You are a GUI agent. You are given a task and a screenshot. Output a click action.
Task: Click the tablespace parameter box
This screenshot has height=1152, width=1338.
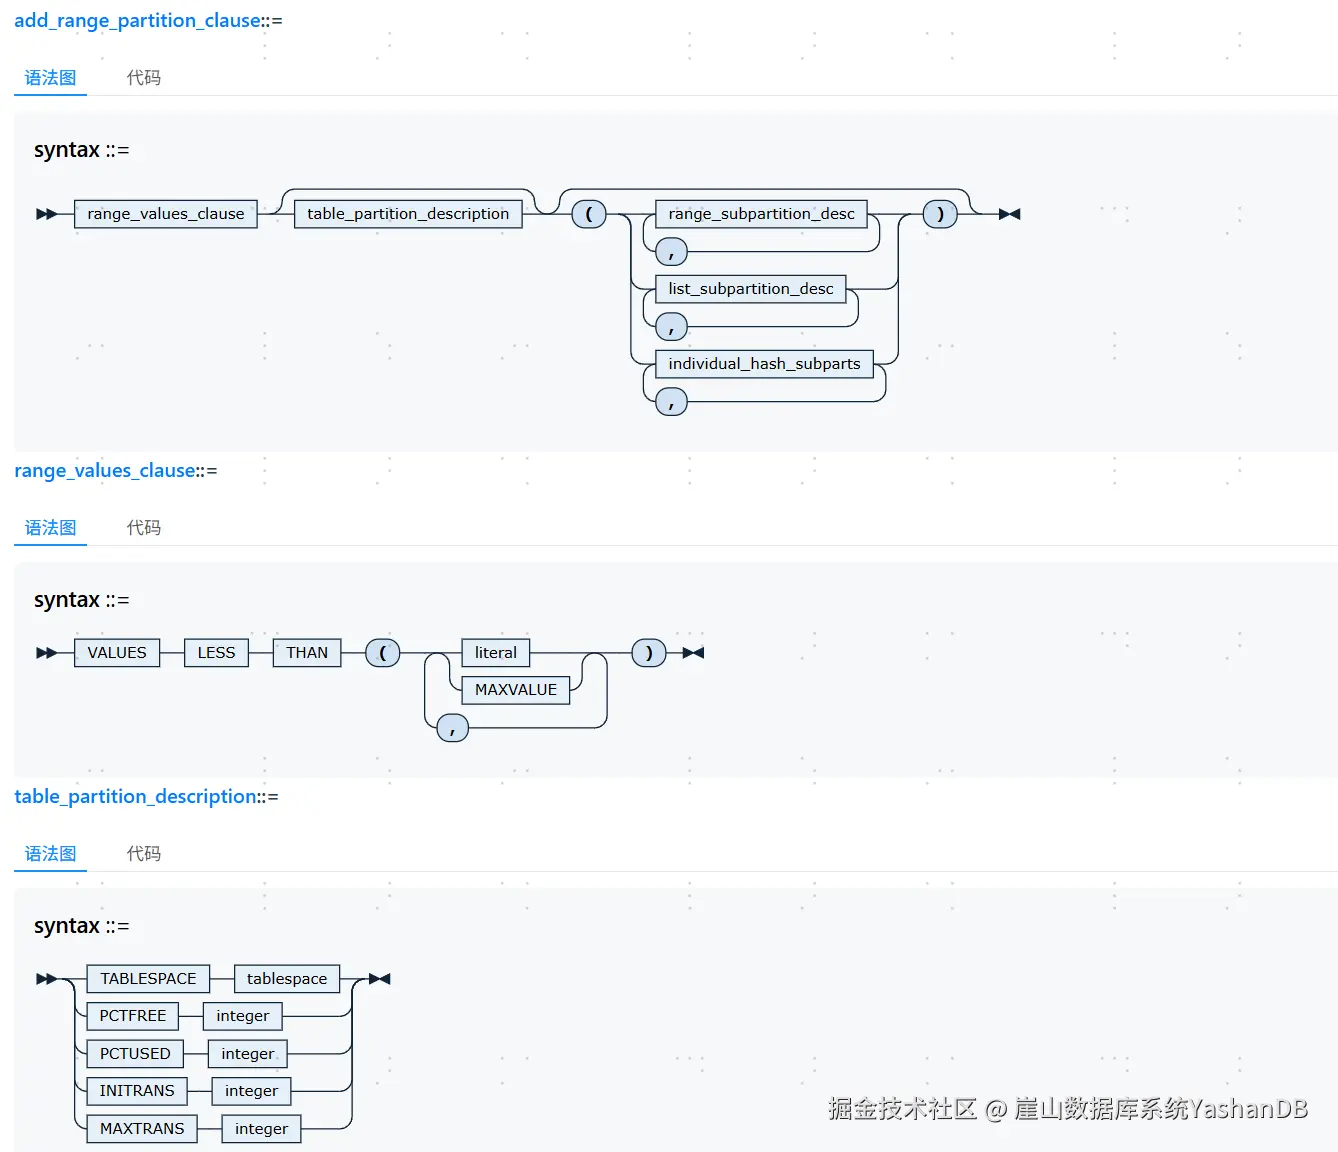point(287,979)
